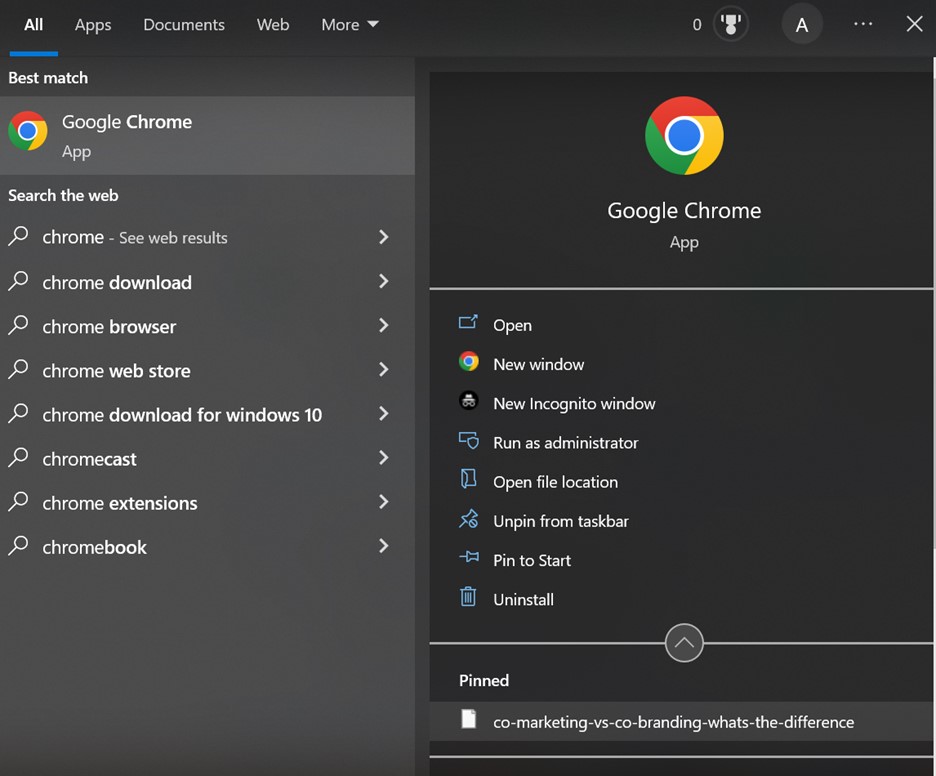Click the Unpin from taskbar icon
Viewport: 936px width, 776px height.
coord(468,520)
